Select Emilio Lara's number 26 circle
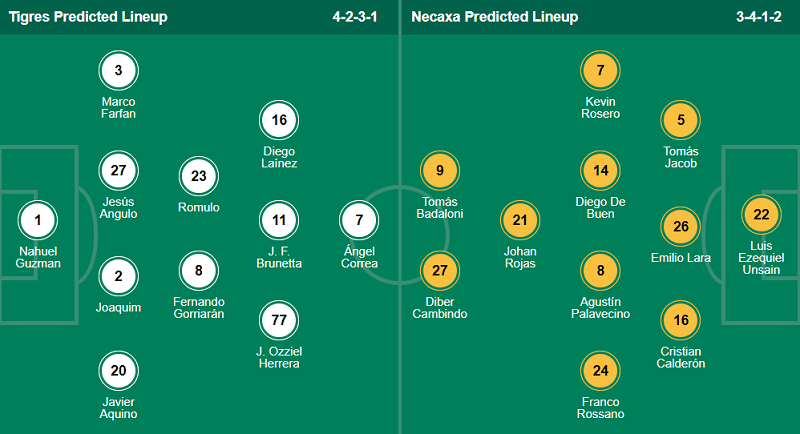The image size is (800, 434). (681, 226)
